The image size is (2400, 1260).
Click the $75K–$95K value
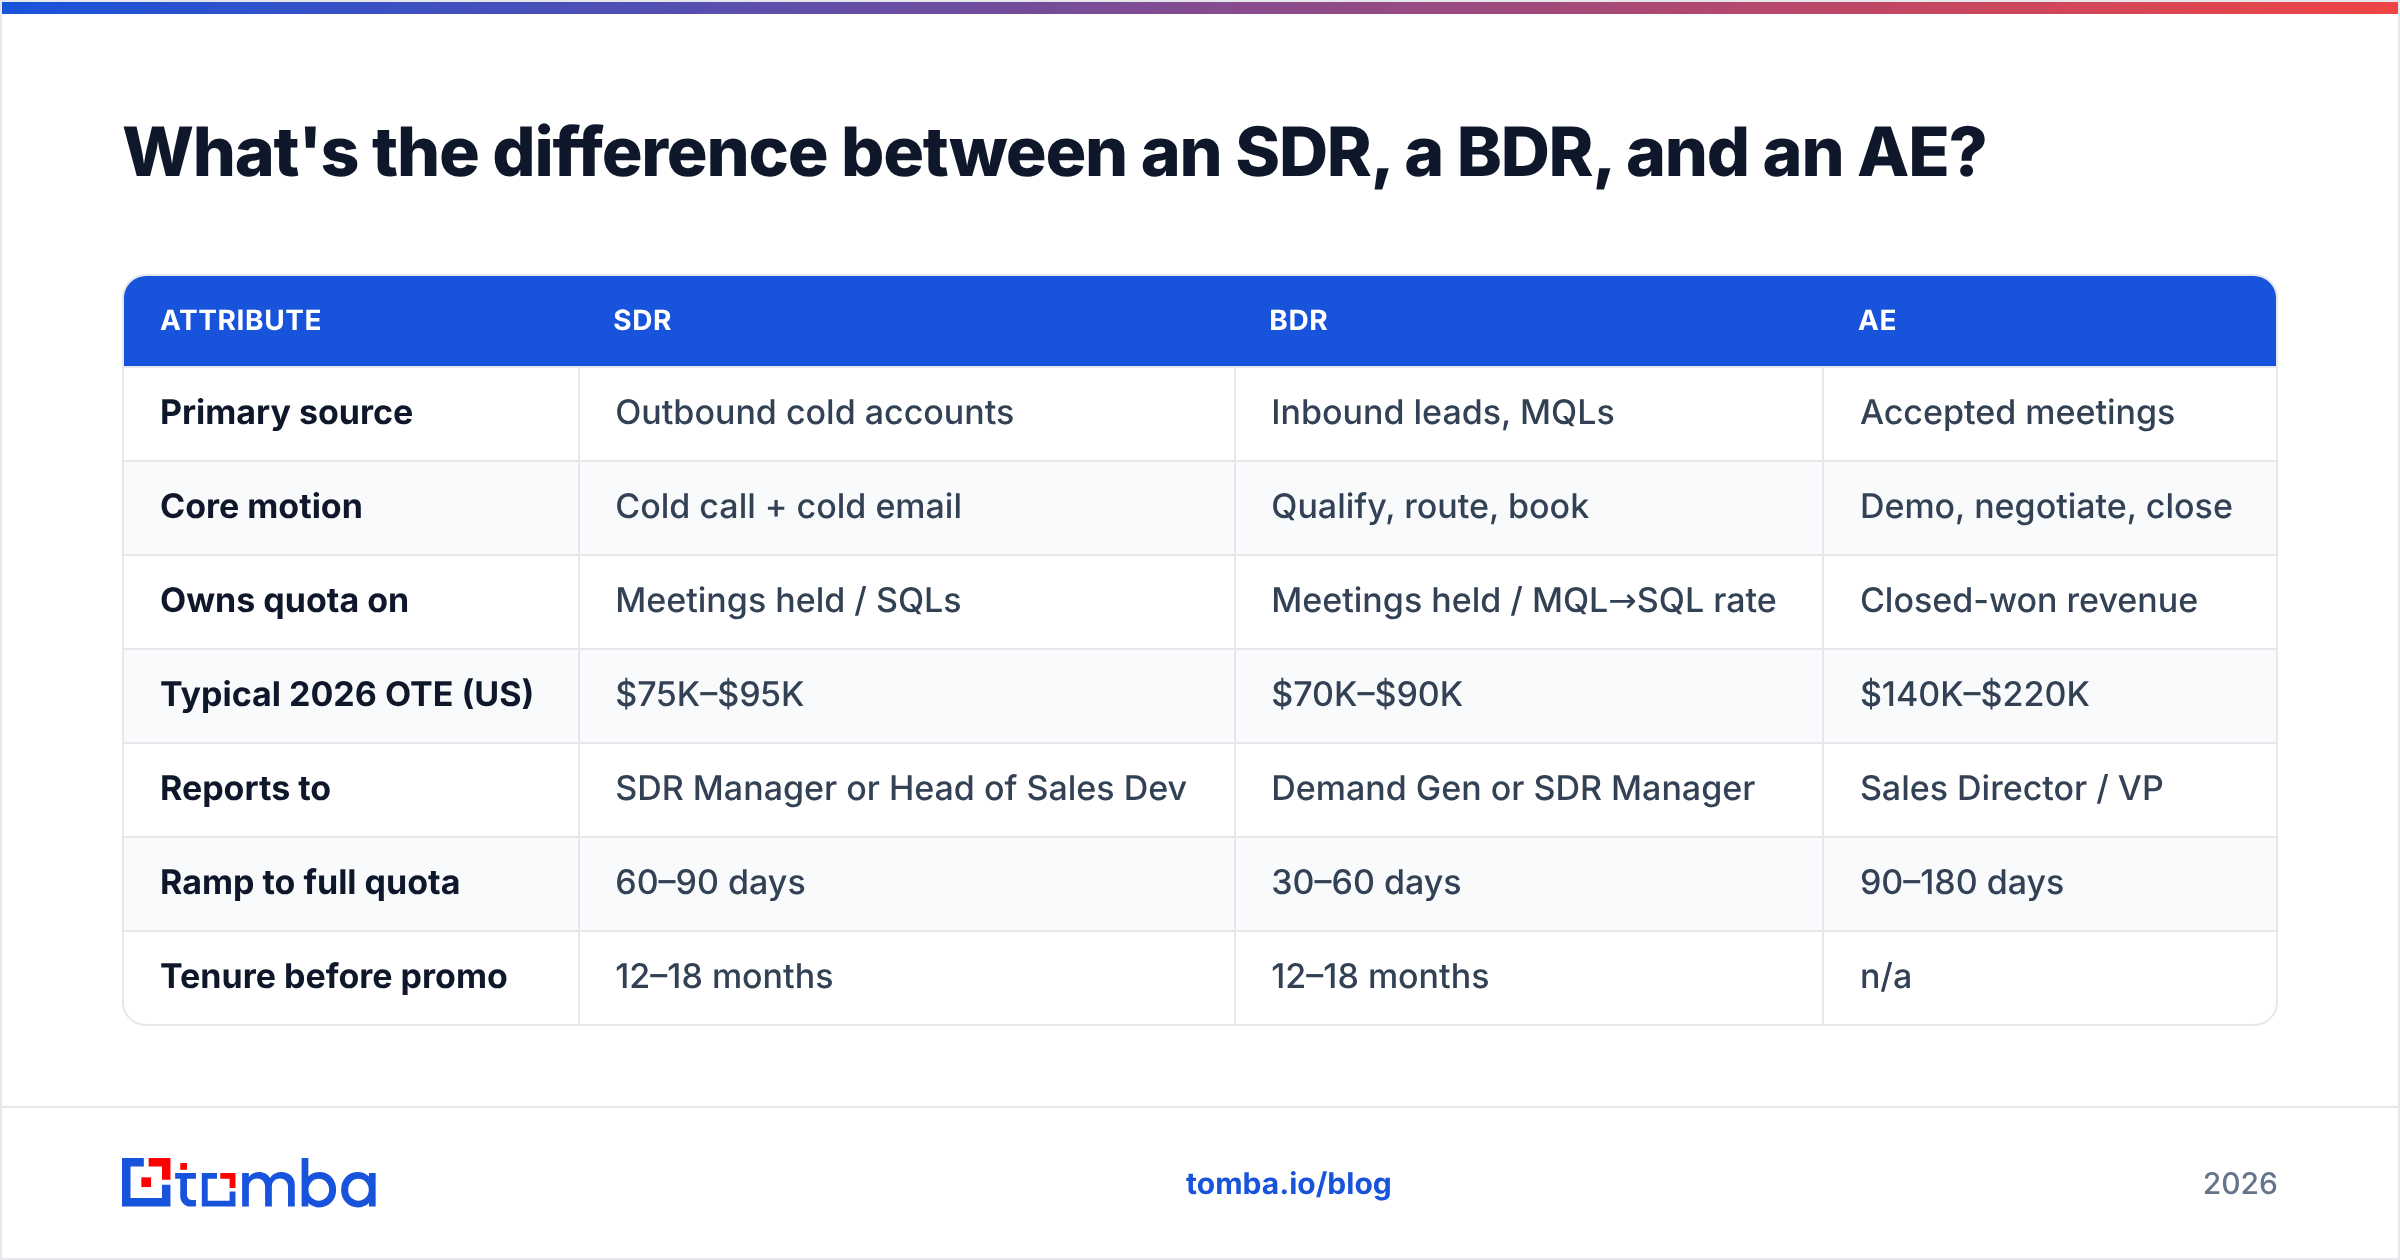(x=709, y=695)
